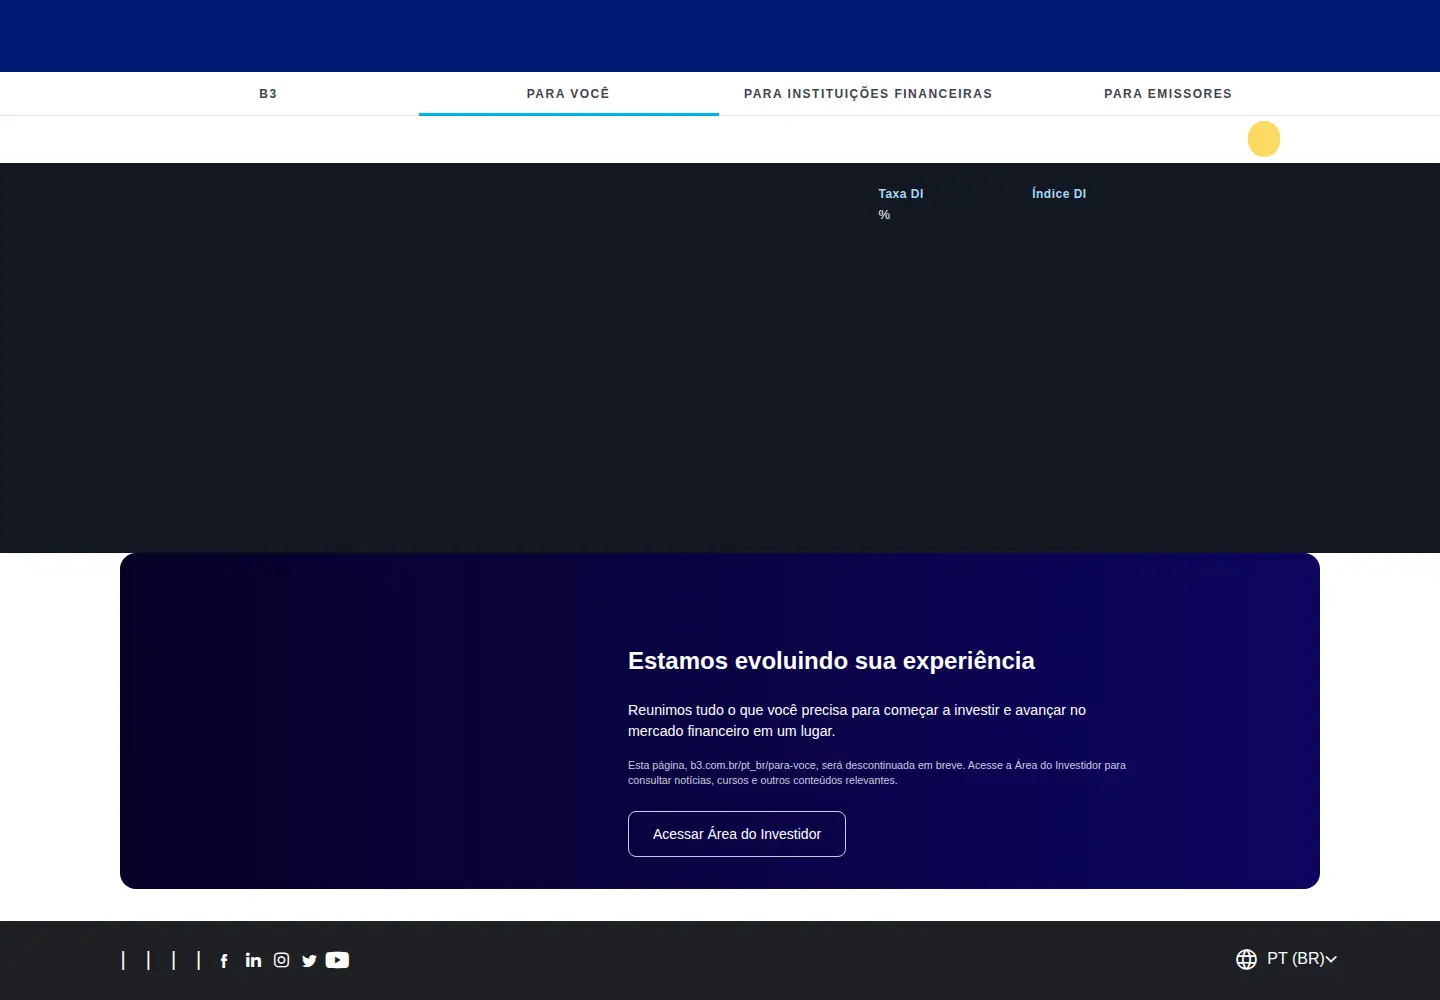Open B3 Twitter profile icon

[309, 960]
